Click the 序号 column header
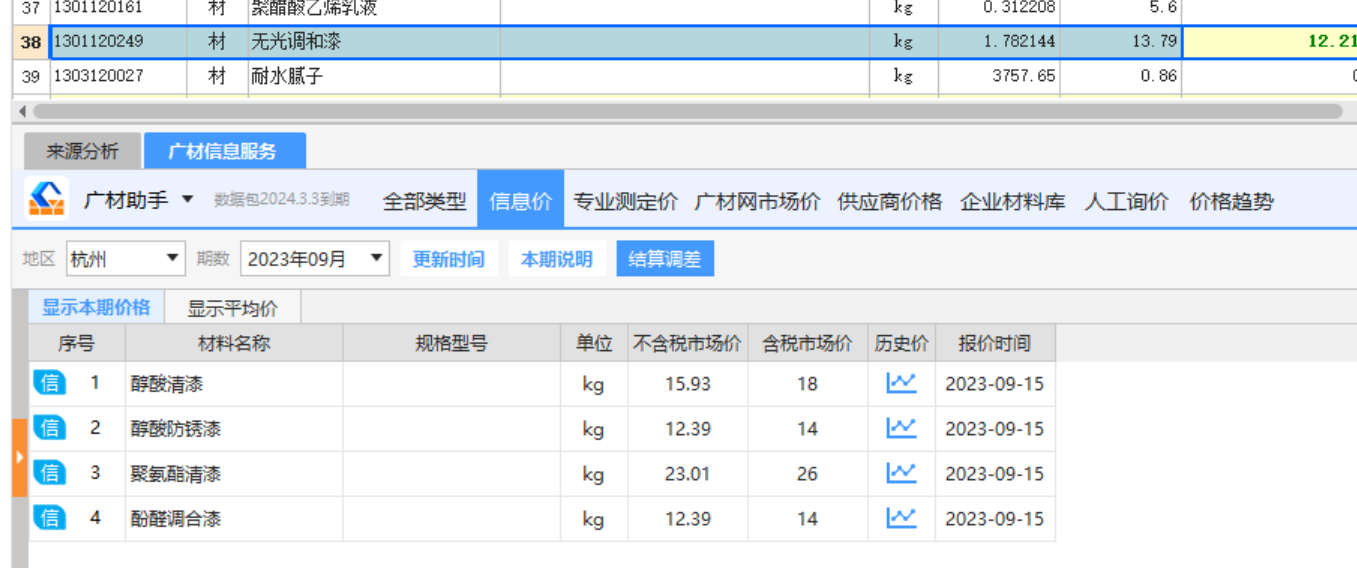Image resolution: width=1357 pixels, height=568 pixels. click(x=76, y=343)
